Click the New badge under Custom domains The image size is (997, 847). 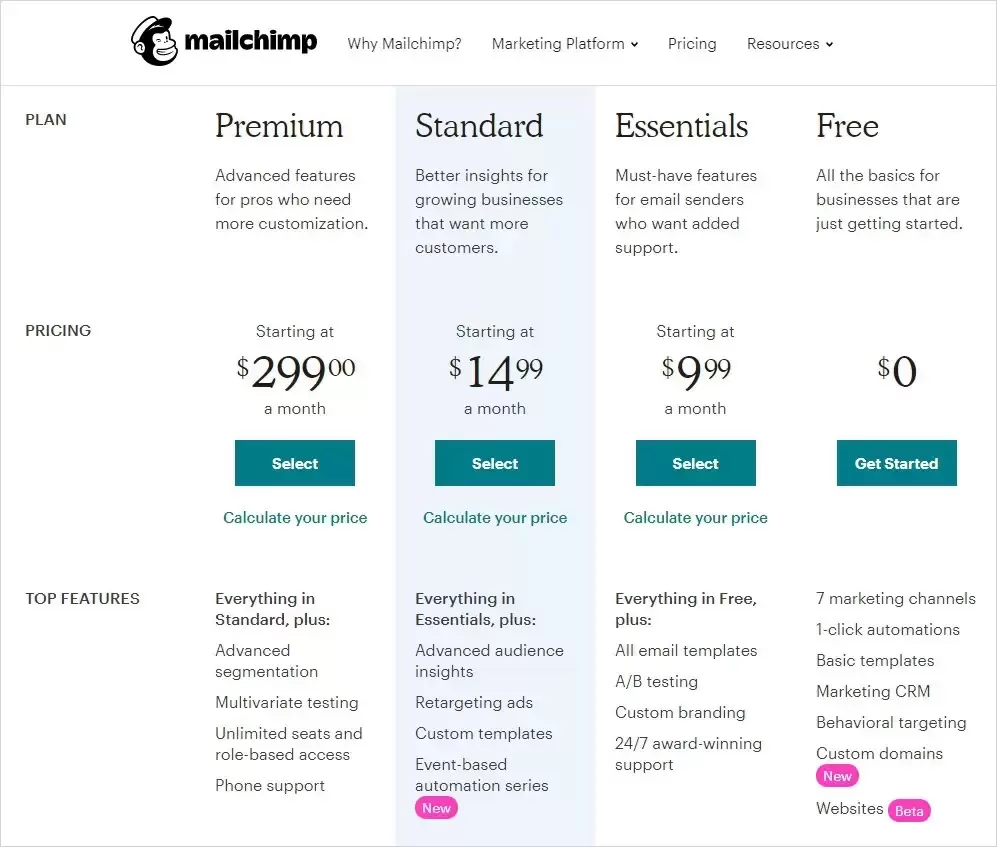(x=837, y=775)
